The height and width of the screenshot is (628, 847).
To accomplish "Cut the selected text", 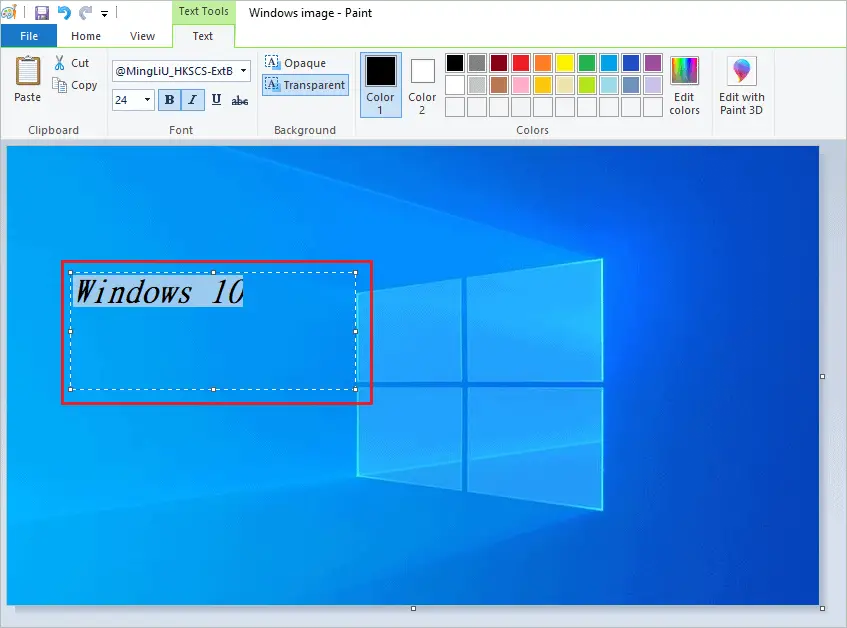I will point(71,63).
